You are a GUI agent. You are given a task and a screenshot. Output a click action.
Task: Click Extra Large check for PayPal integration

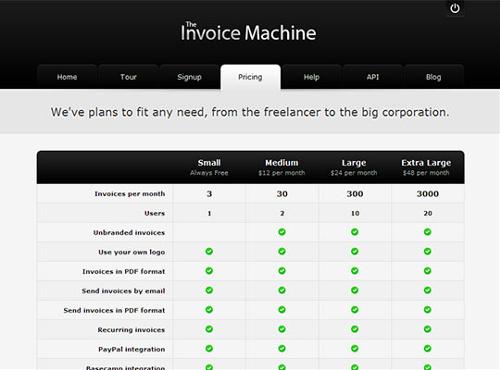pos(427,348)
